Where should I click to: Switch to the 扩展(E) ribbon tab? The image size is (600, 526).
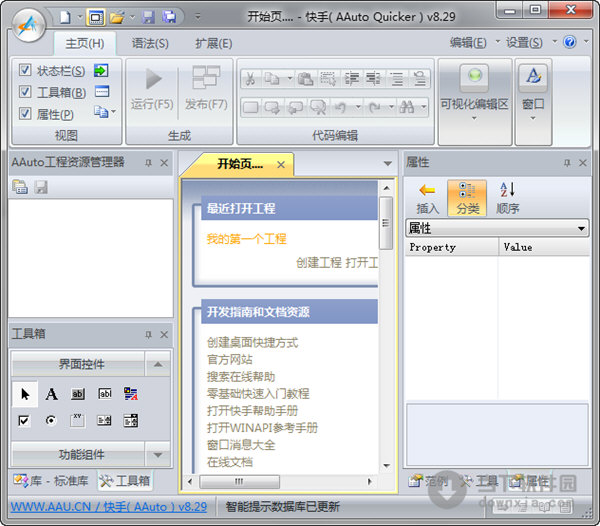tap(214, 43)
